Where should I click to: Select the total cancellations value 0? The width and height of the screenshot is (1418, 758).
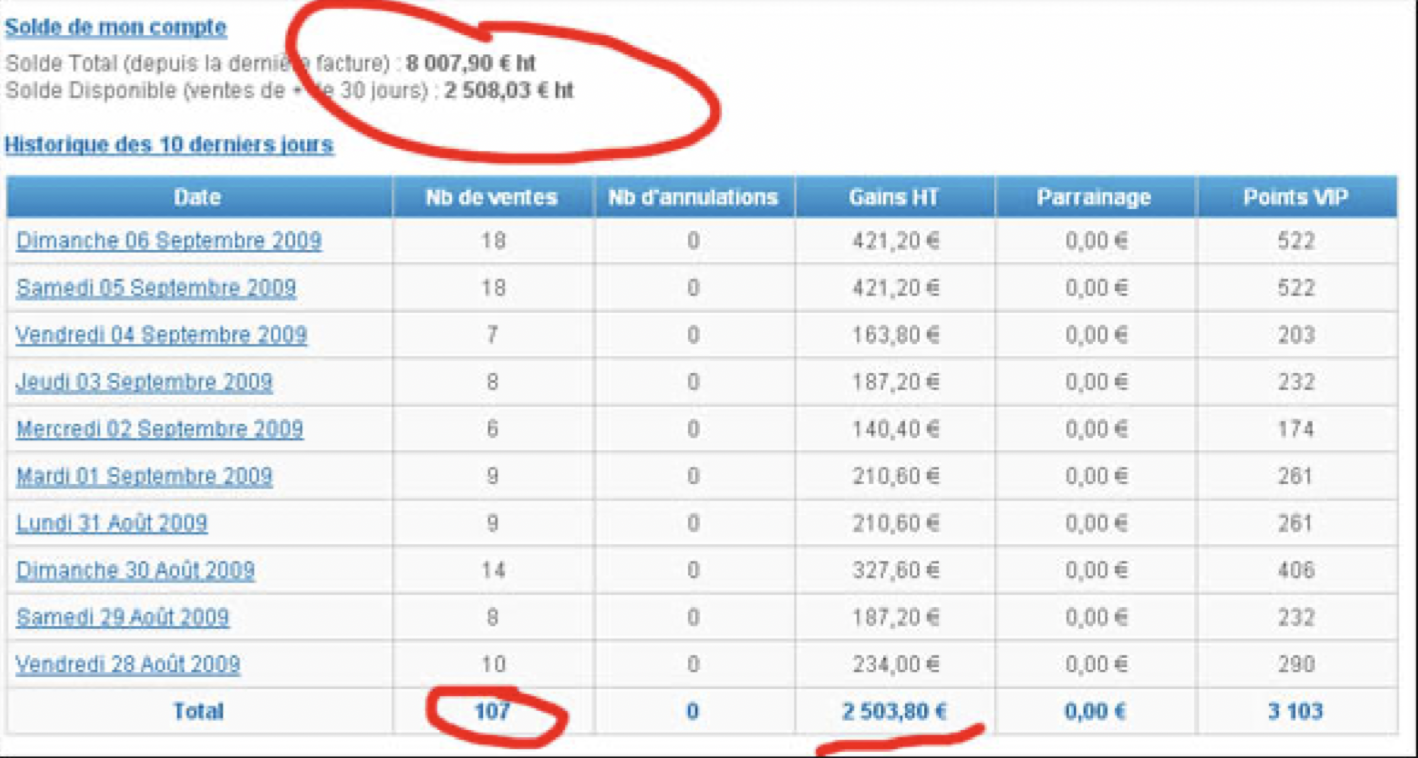click(x=693, y=711)
